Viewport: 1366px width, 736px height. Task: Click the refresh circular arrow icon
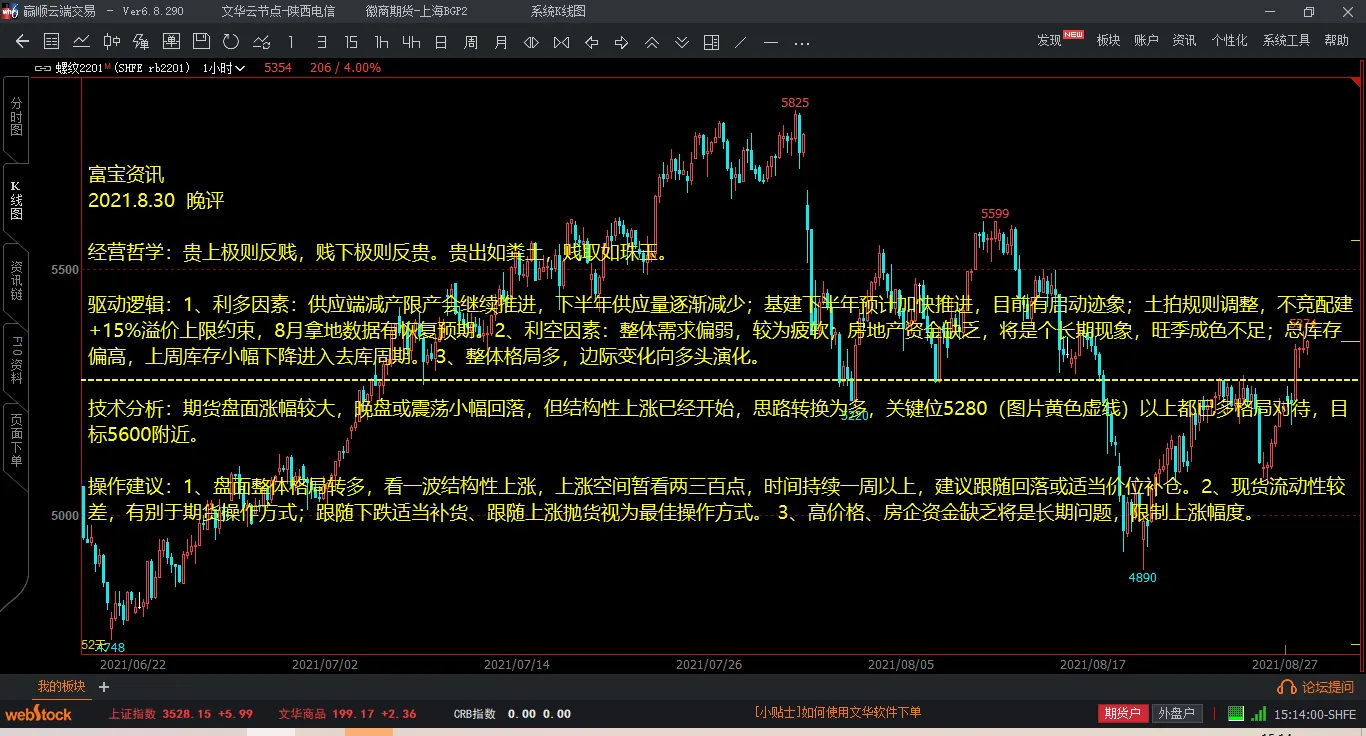pyautogui.click(x=231, y=42)
